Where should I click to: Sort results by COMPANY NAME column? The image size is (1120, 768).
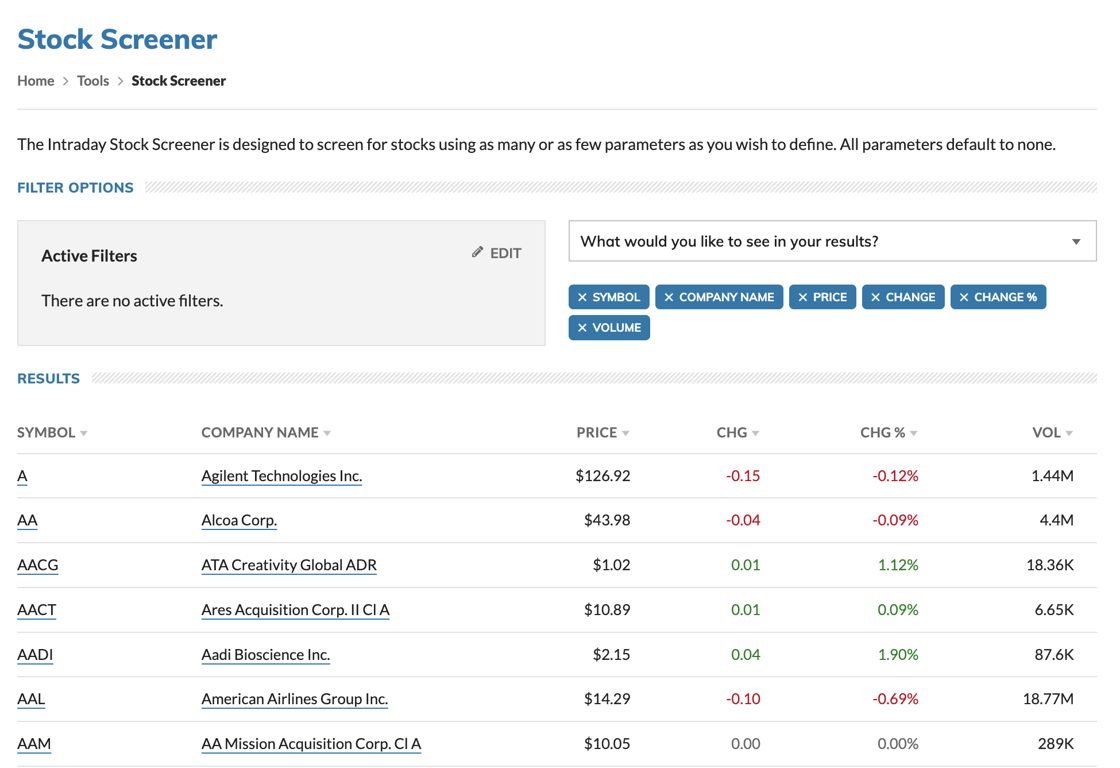coord(266,433)
